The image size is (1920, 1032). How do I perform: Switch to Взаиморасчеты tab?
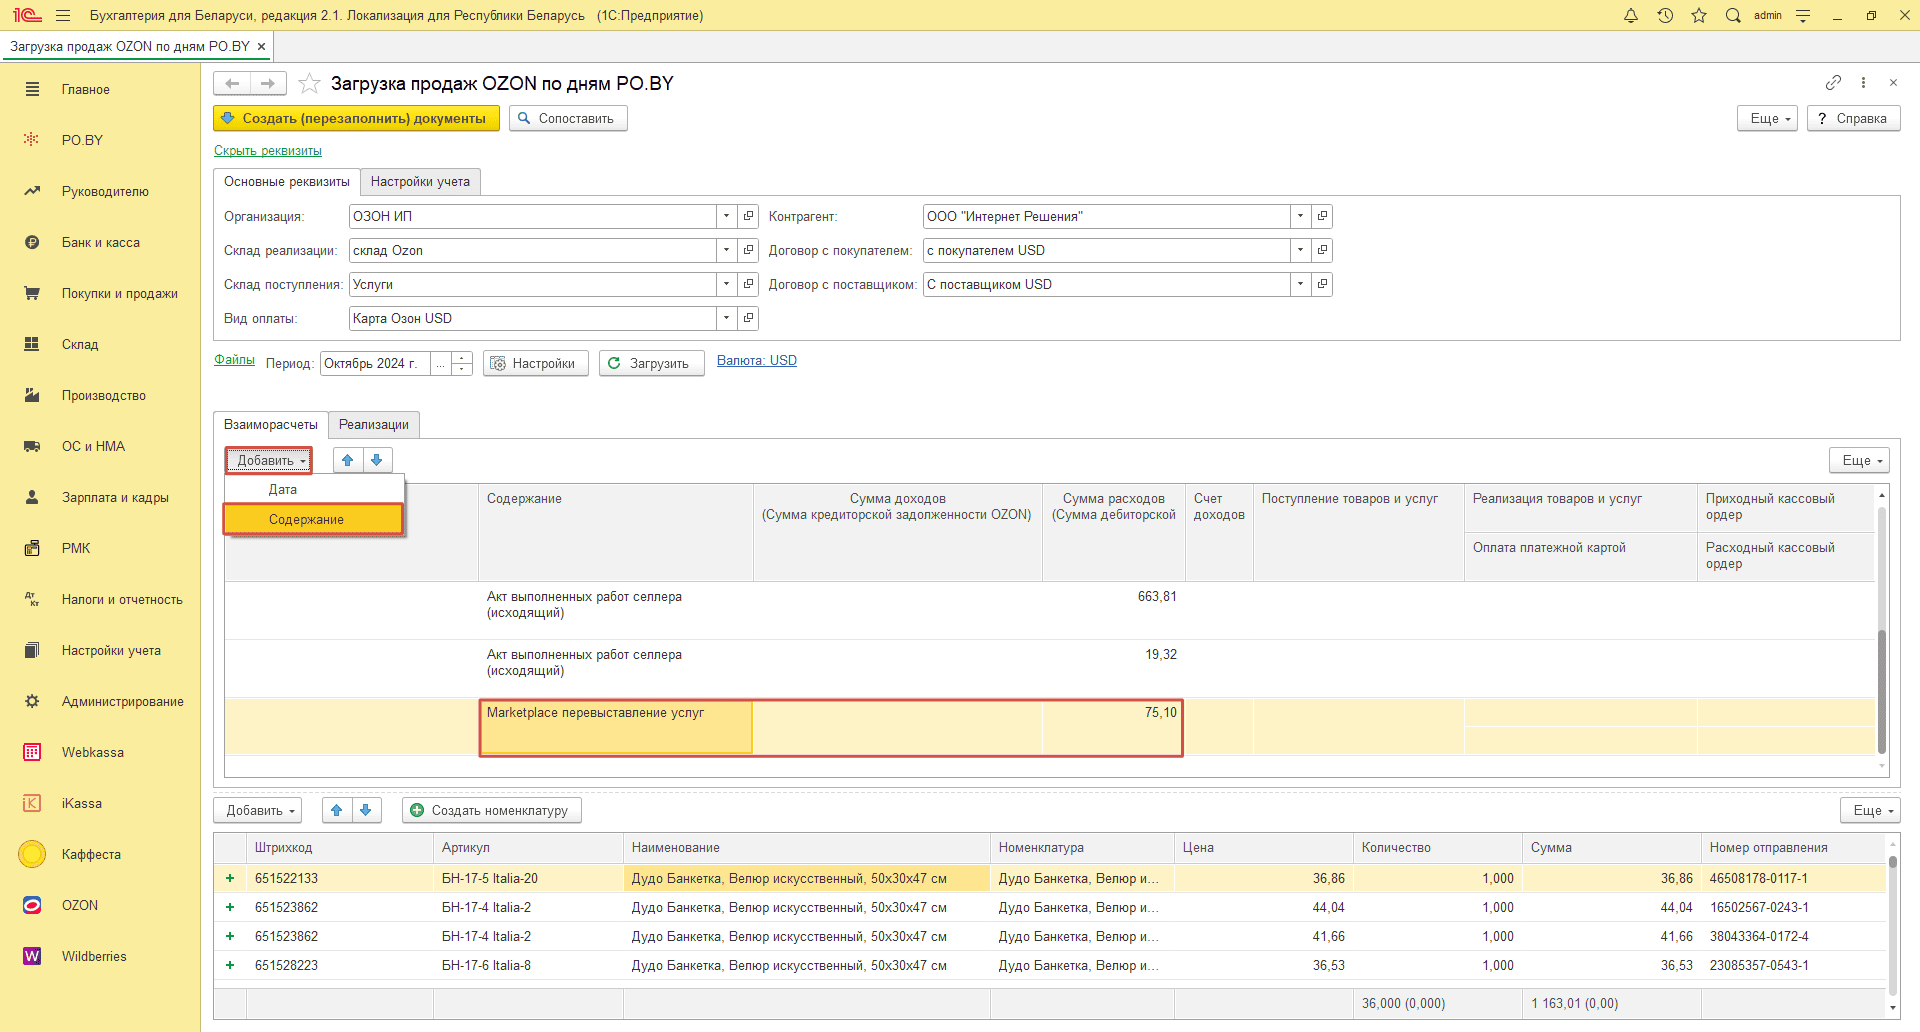coord(271,424)
